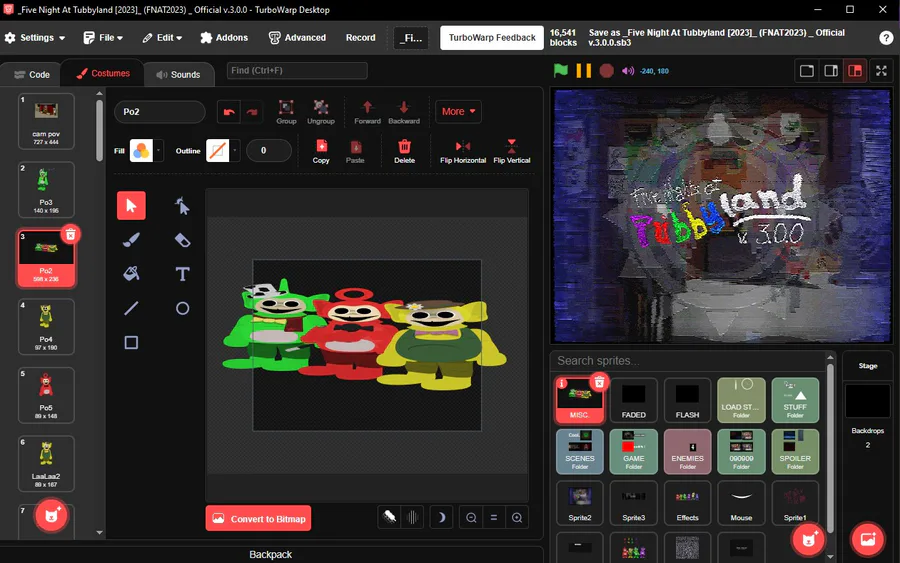Select the Rectangle tool
Viewport: 900px width, 563px height.
pyautogui.click(x=131, y=343)
